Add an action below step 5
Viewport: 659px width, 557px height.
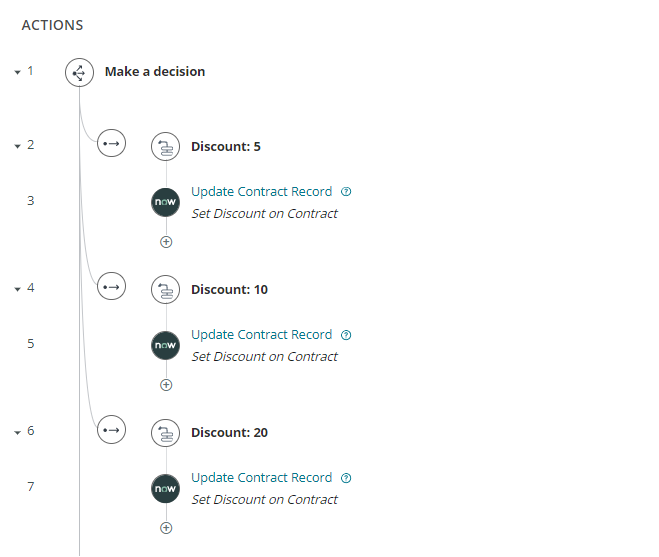pos(166,385)
